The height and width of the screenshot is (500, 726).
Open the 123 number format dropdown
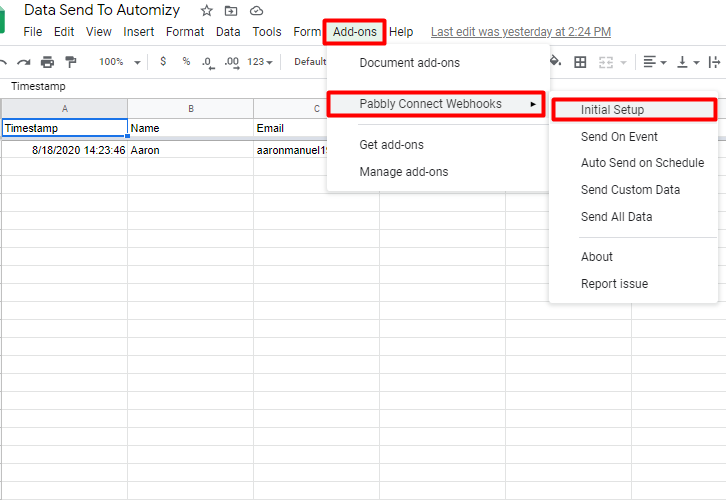(260, 62)
